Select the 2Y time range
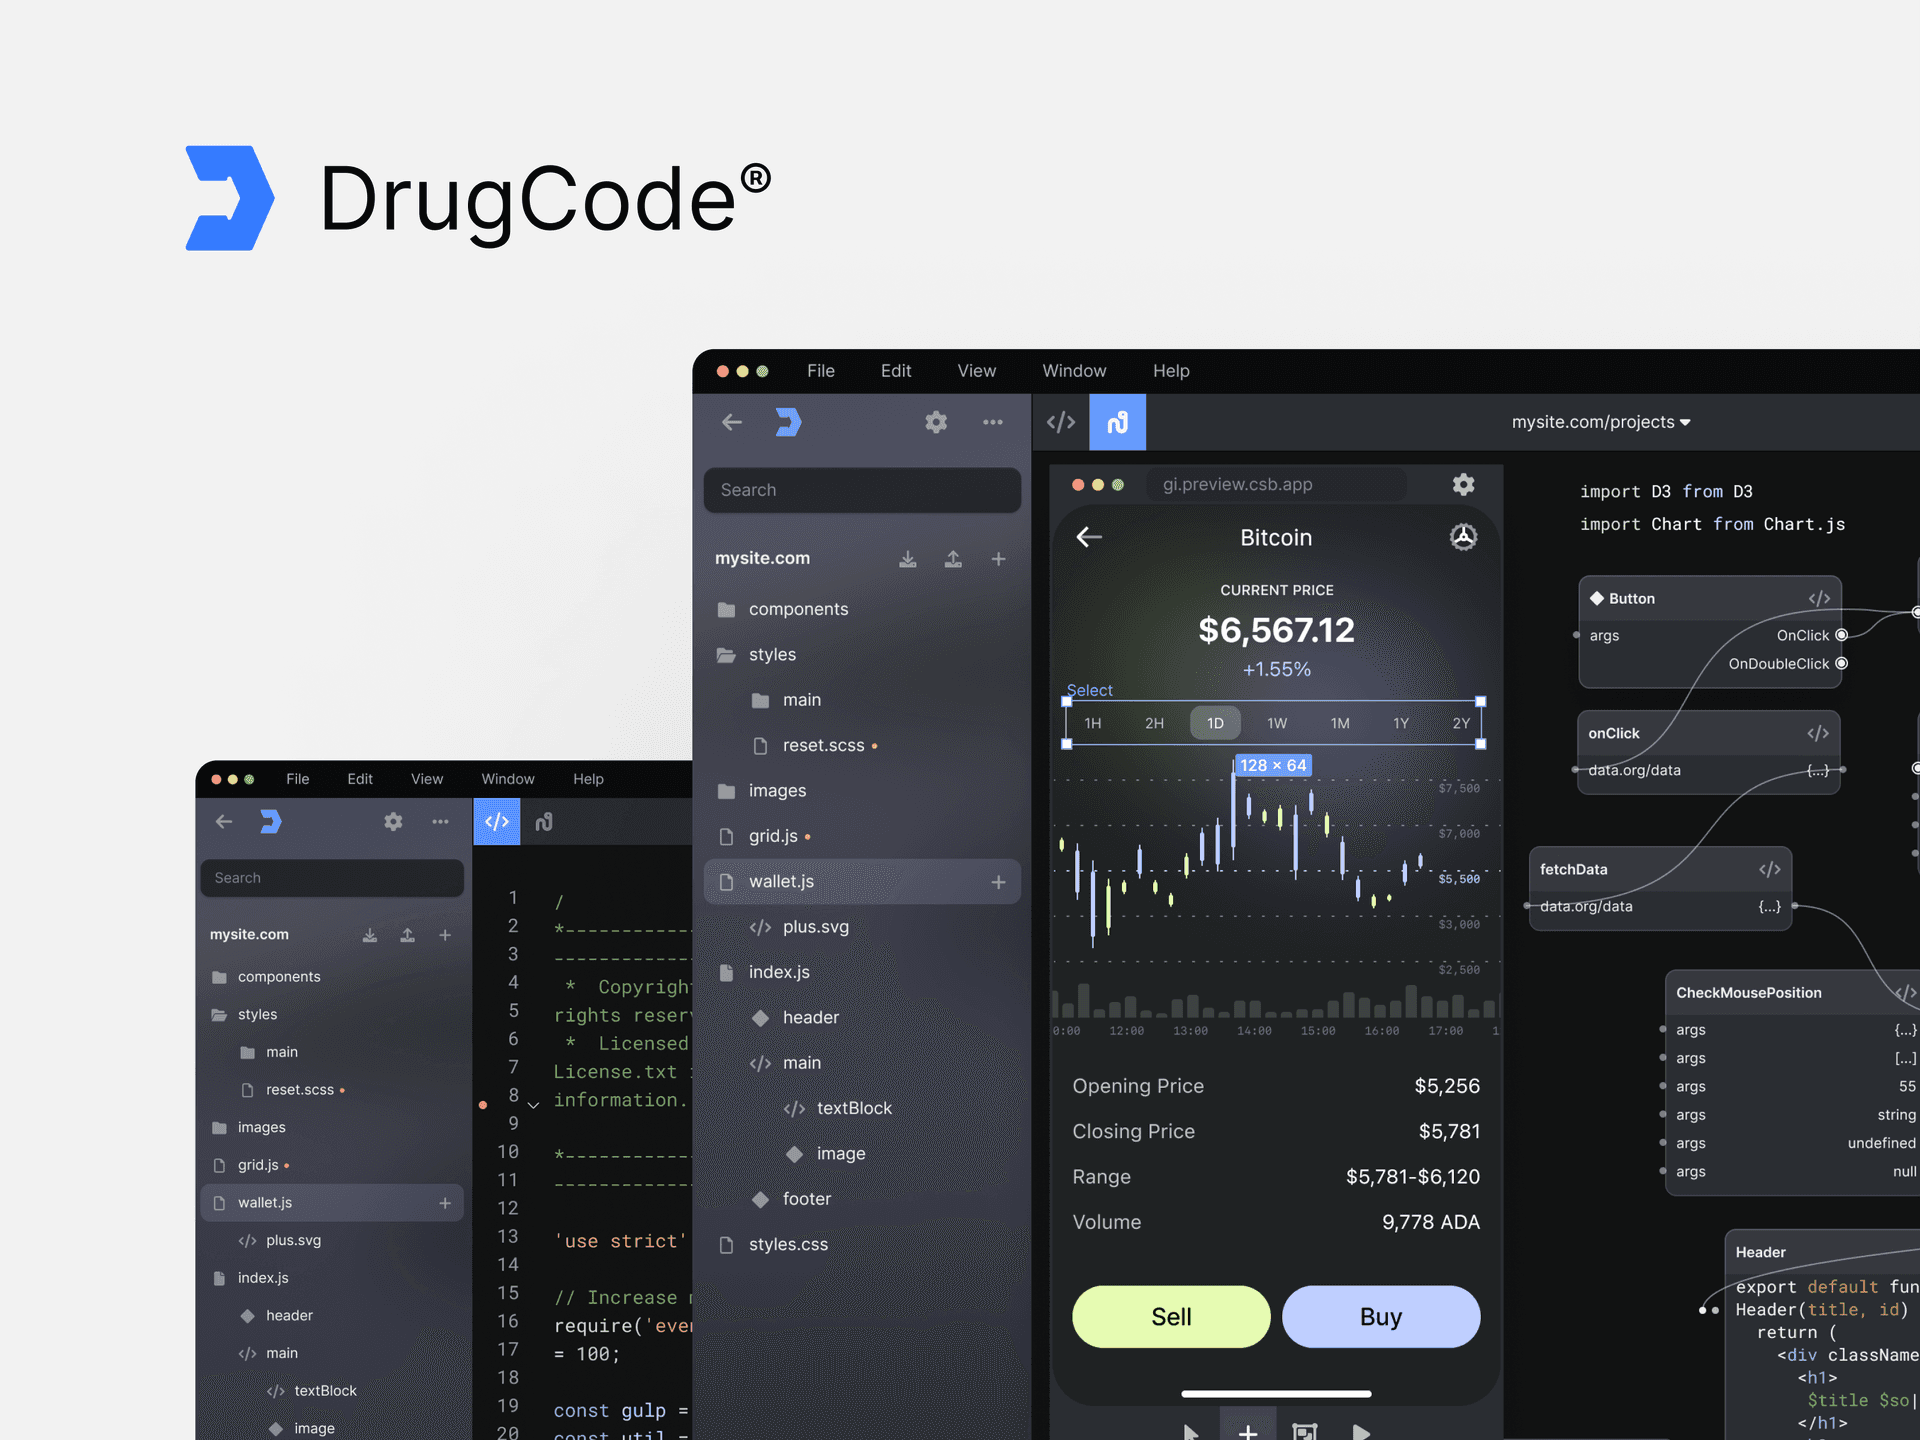This screenshot has height=1440, width=1920. point(1461,723)
